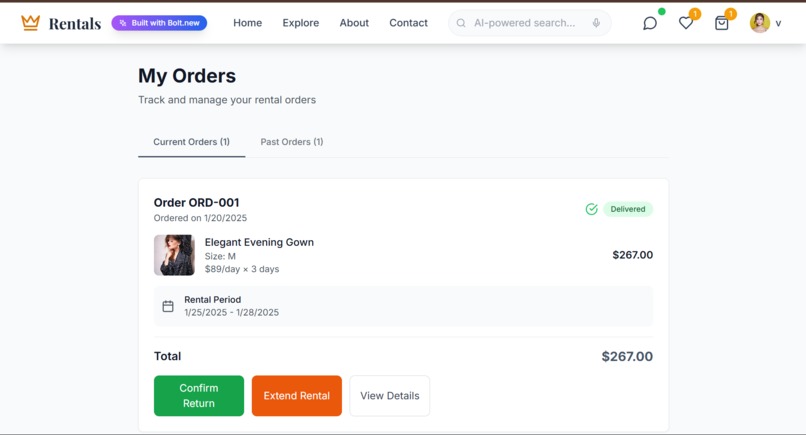Switch to Past Orders tab
806x435 pixels.
tap(291, 142)
